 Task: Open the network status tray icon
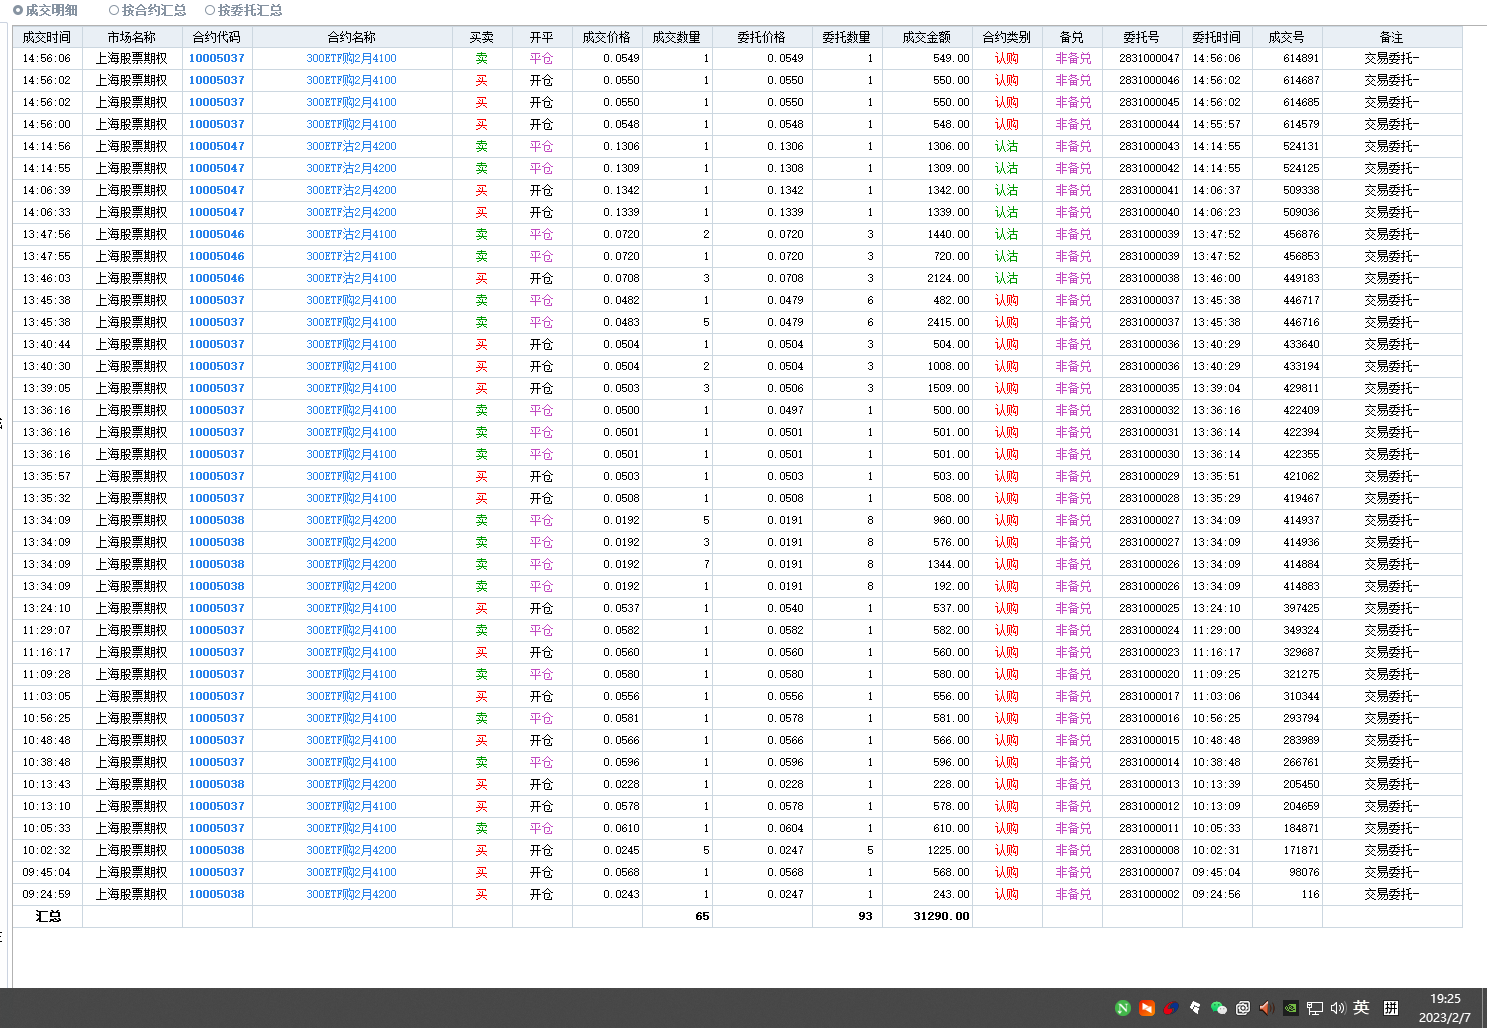(1314, 1008)
